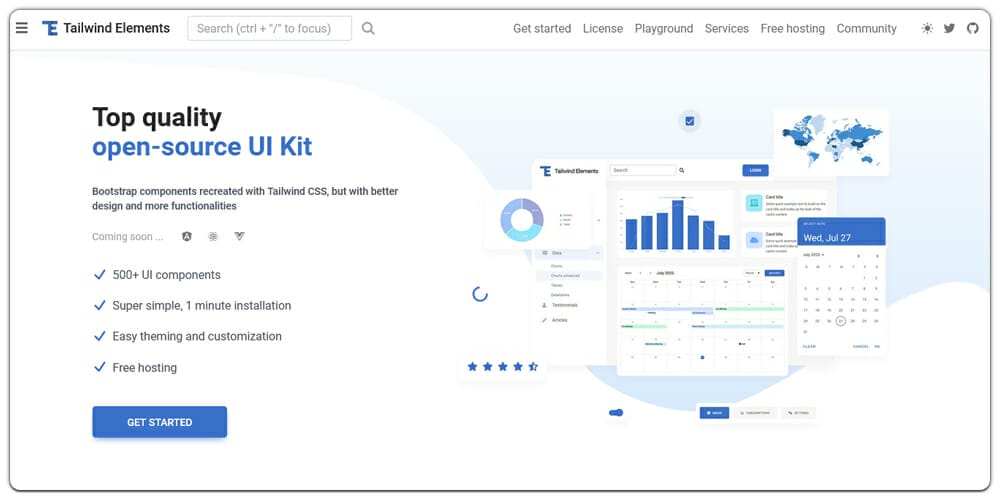1000x500 pixels.
Task: Open the License link in the navbar
Action: 602,28
